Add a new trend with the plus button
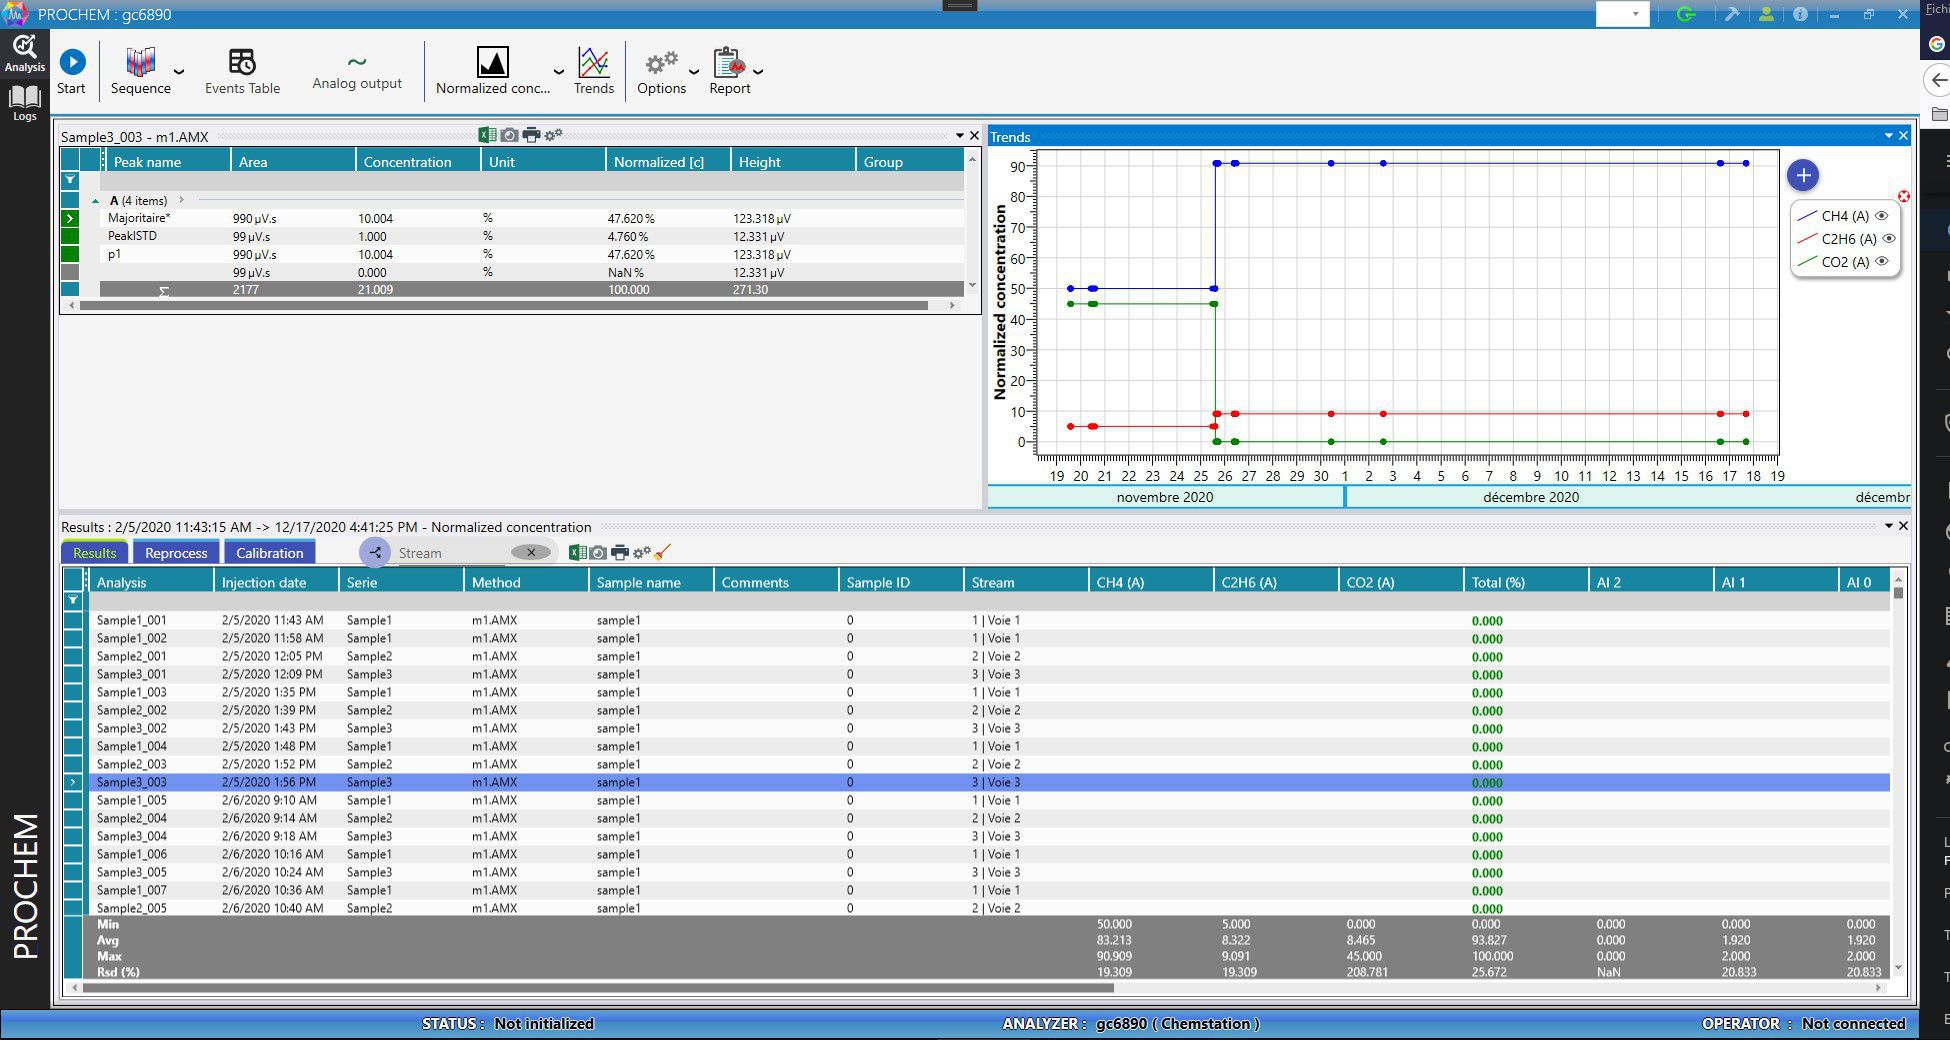The image size is (1950, 1040). point(1803,175)
